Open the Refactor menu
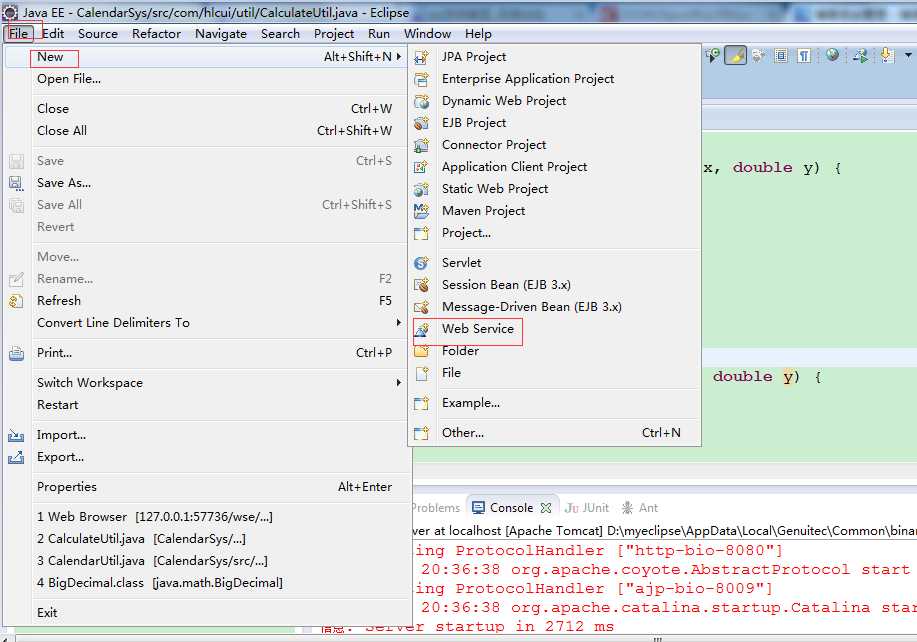This screenshot has height=642, width=917. pyautogui.click(x=156, y=34)
